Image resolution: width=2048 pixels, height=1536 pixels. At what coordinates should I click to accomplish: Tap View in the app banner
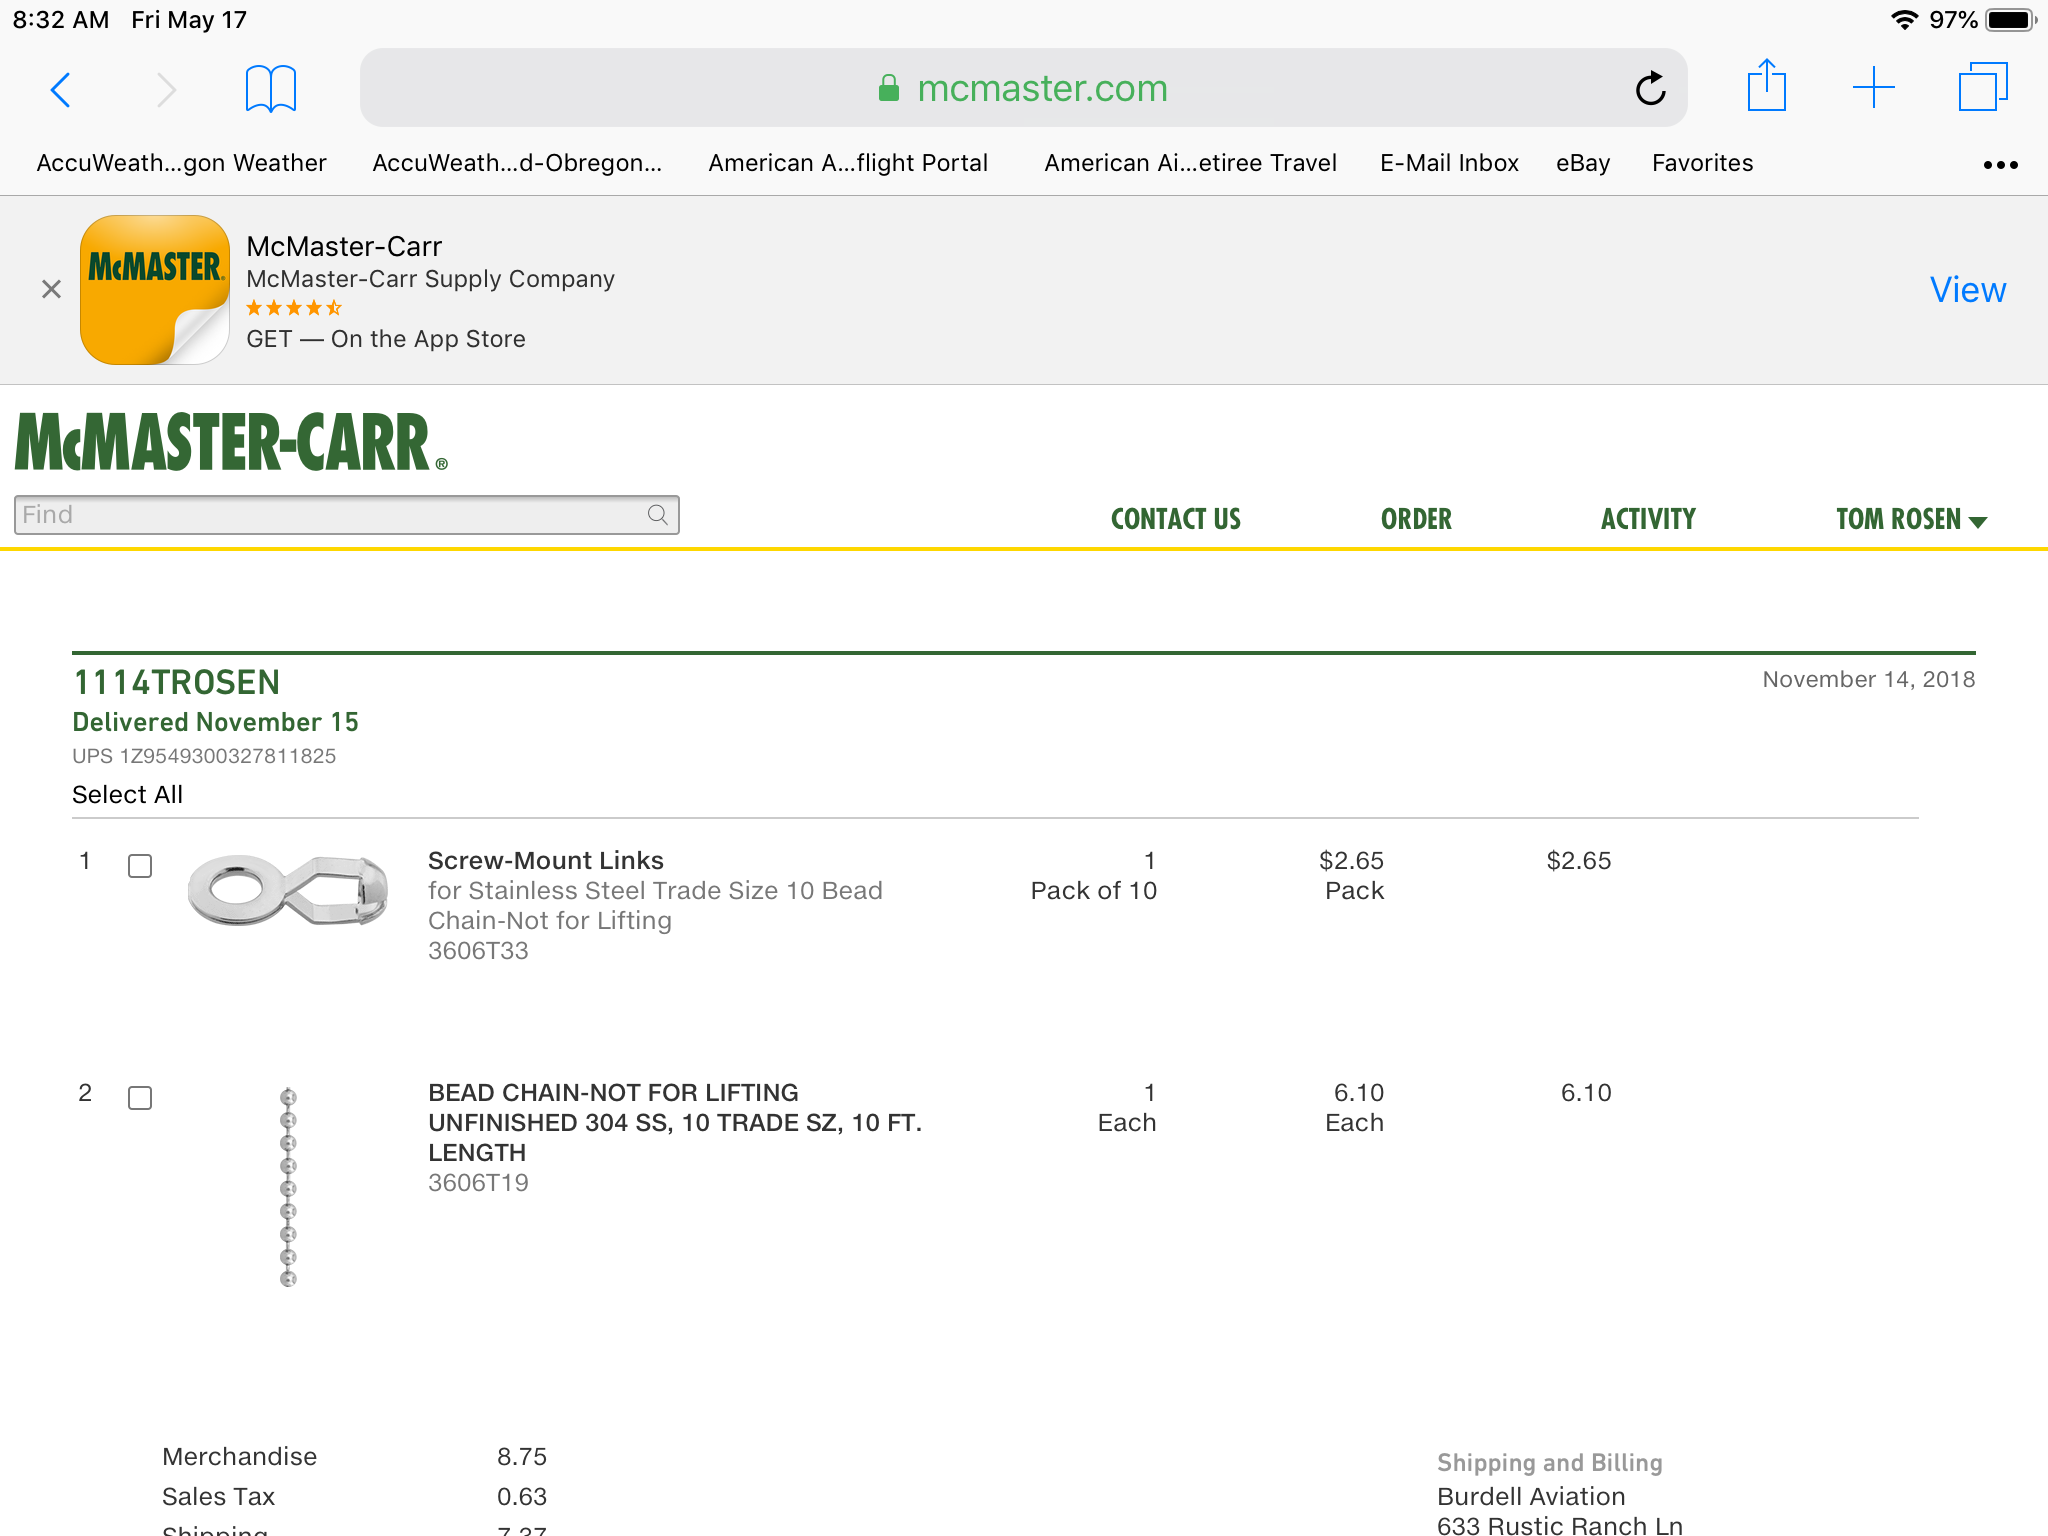click(x=1967, y=290)
